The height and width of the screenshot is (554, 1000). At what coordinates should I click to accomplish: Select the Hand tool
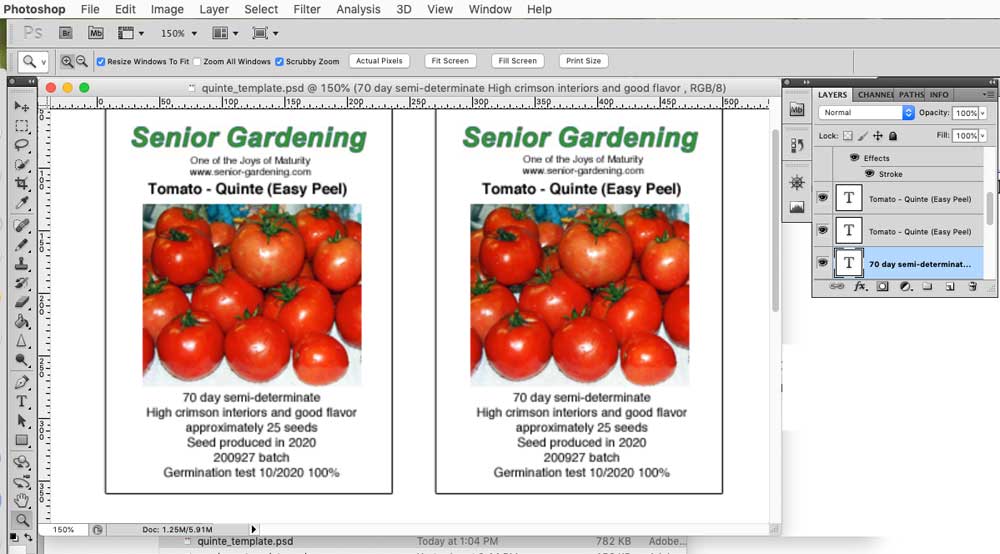click(22, 500)
